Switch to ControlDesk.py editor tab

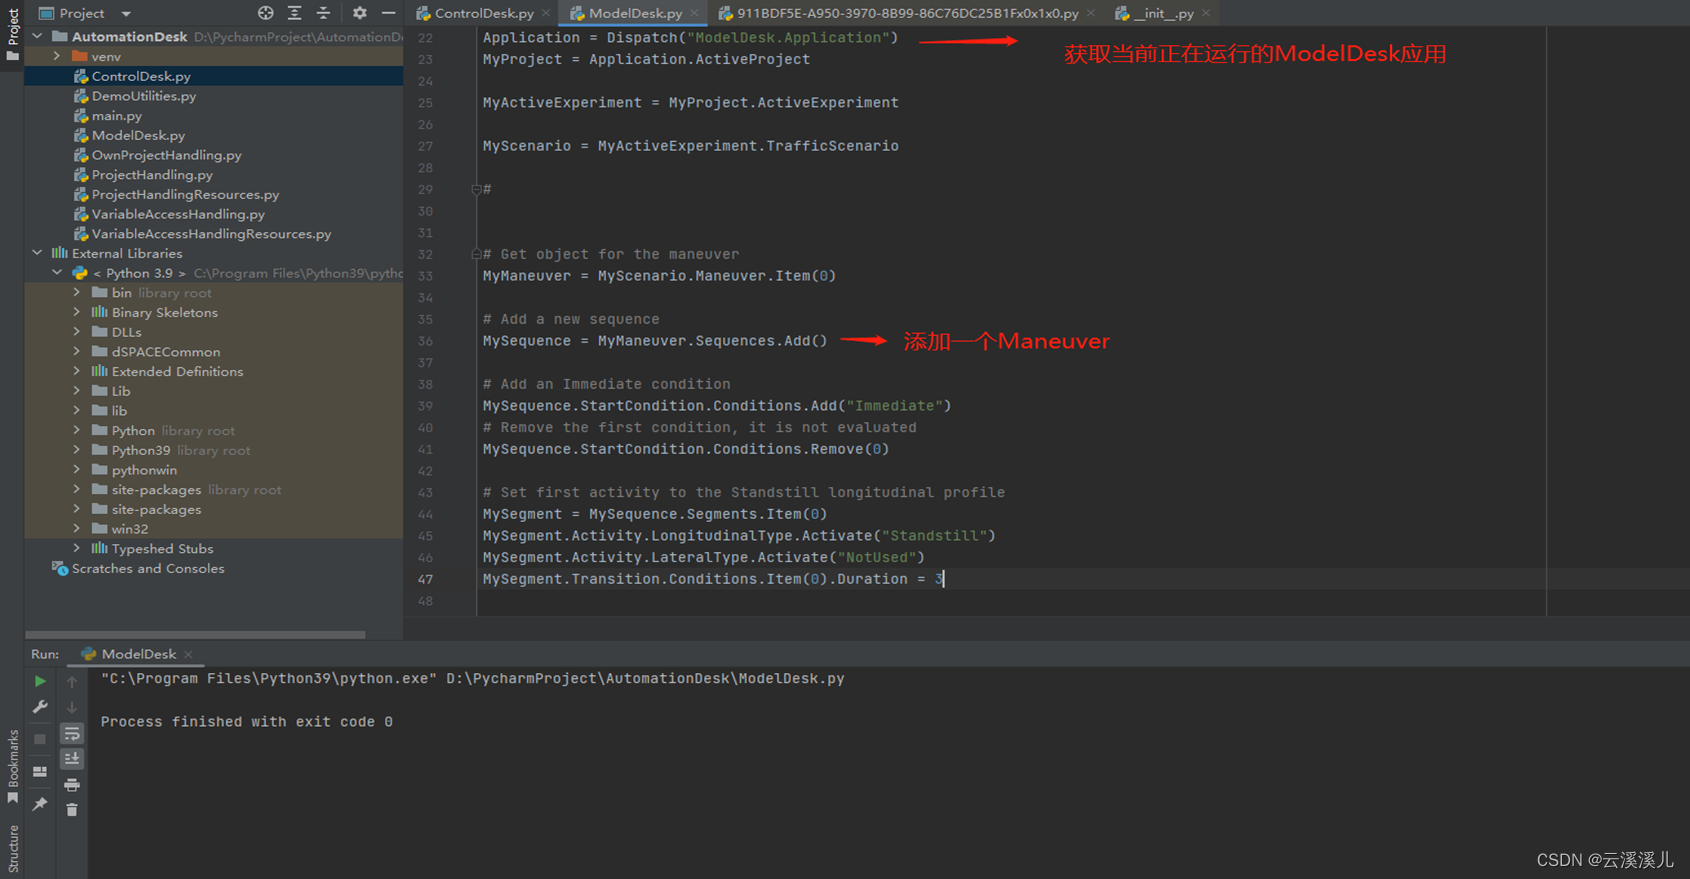(x=484, y=13)
